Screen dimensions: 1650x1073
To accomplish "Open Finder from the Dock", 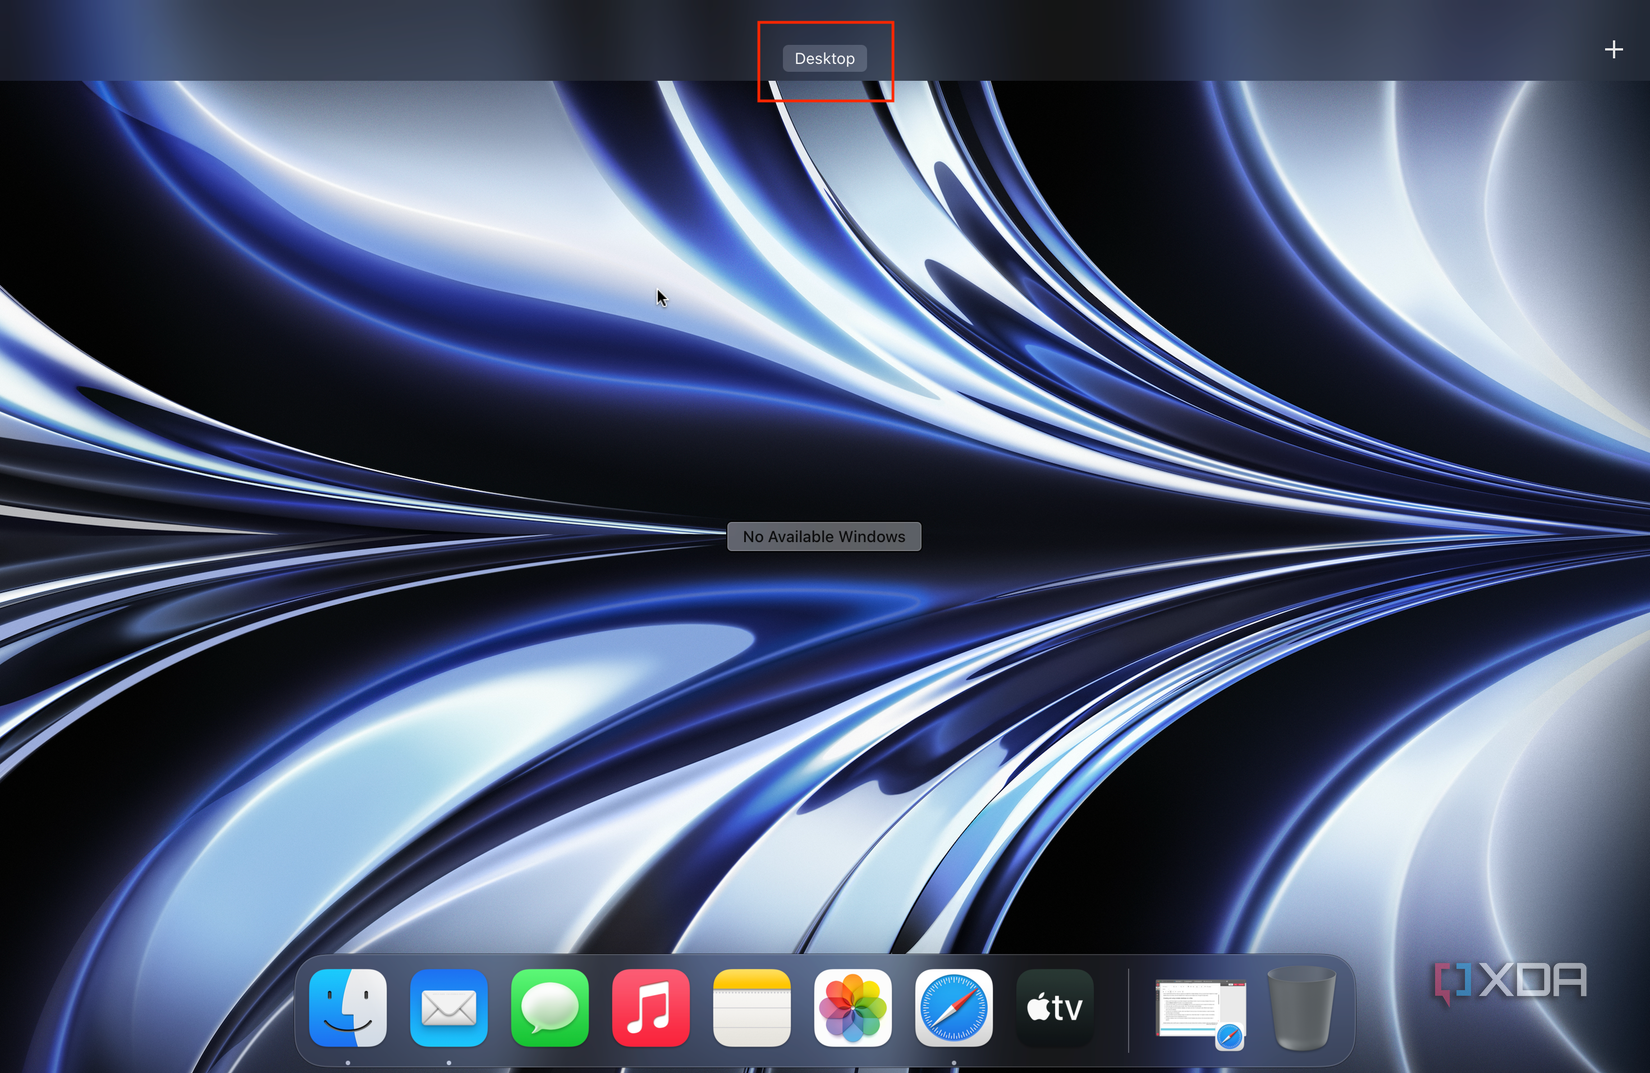I will coord(347,1008).
